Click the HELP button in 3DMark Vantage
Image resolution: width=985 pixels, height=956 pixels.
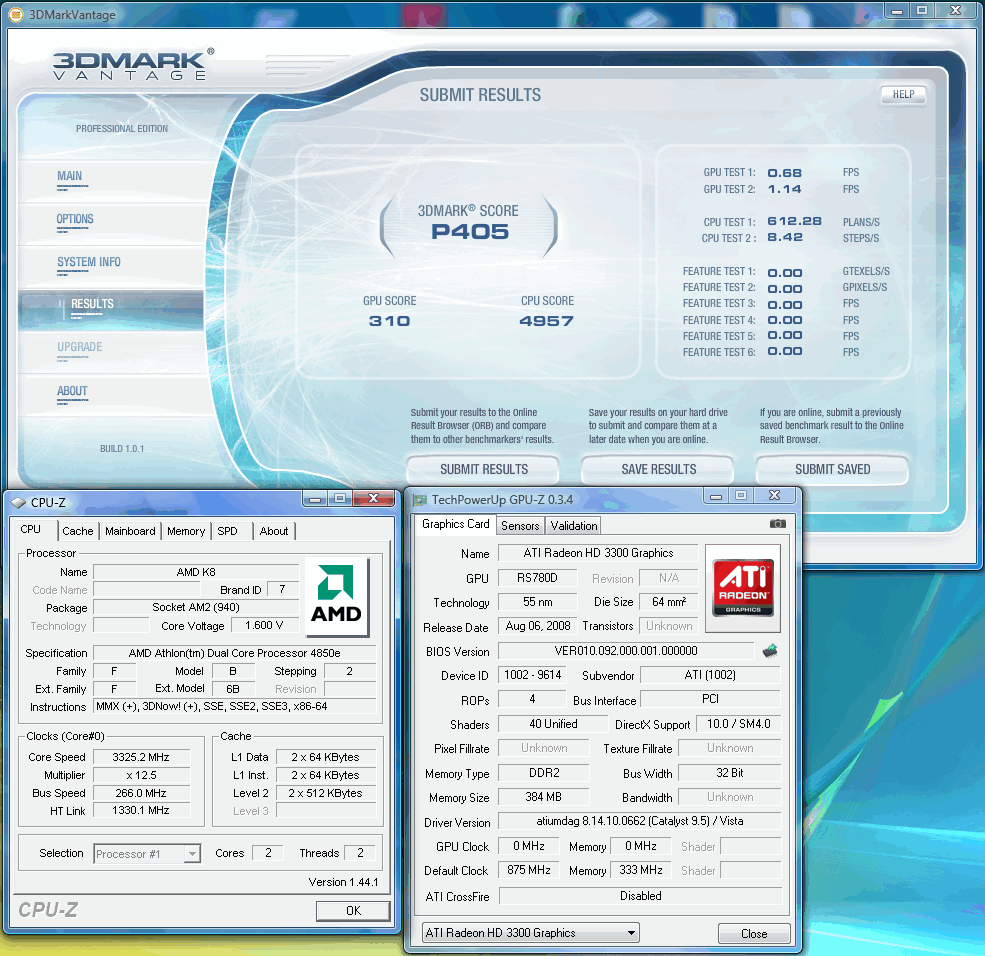point(903,94)
